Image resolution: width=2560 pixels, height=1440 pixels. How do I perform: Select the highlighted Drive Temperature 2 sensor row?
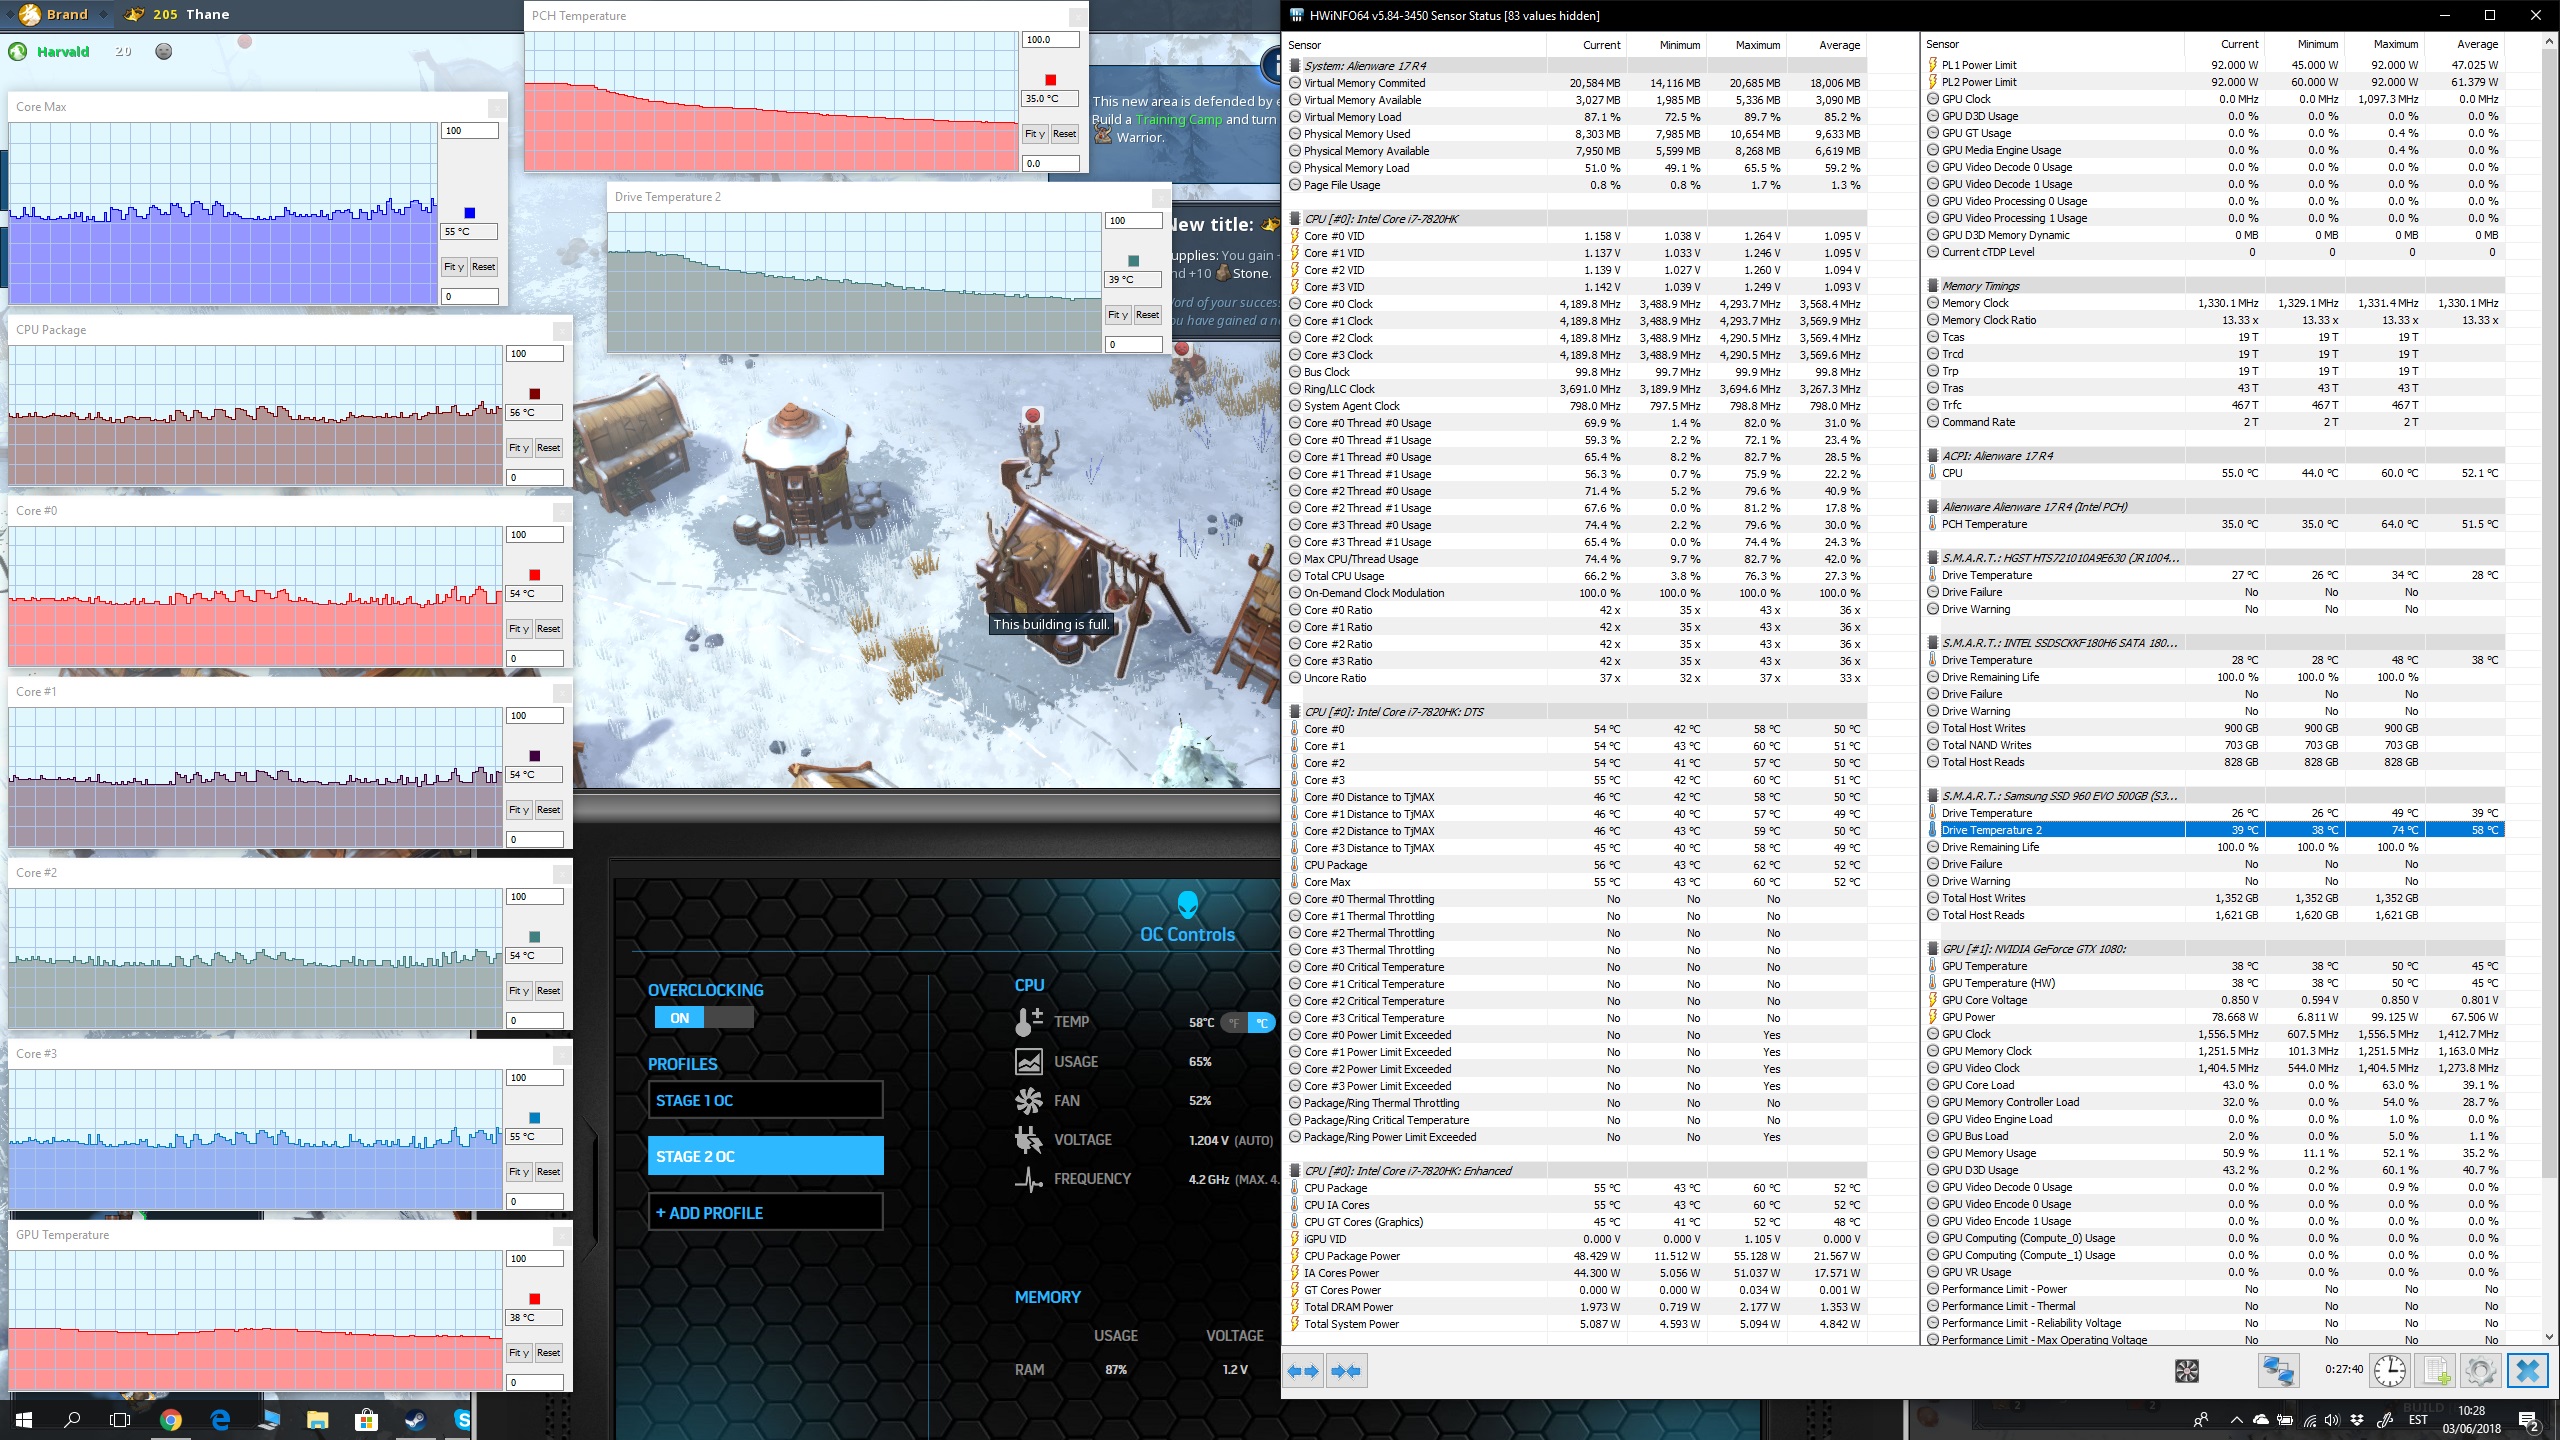[x=2215, y=830]
